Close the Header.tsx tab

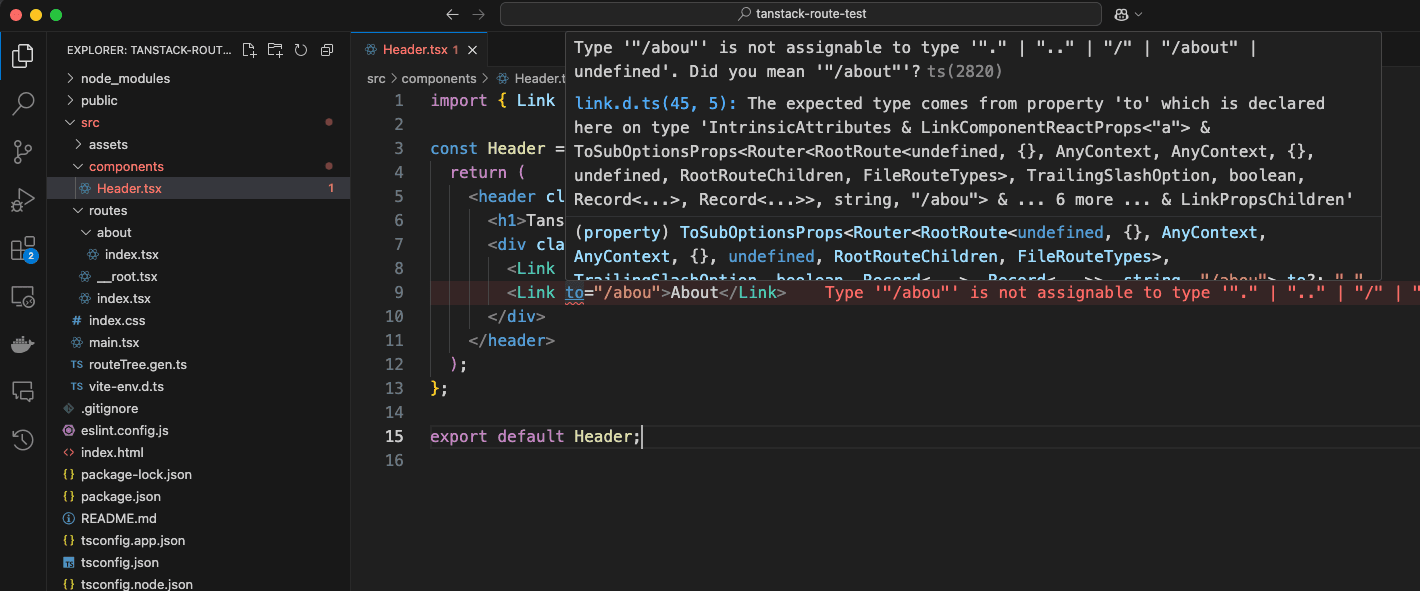pos(473,49)
